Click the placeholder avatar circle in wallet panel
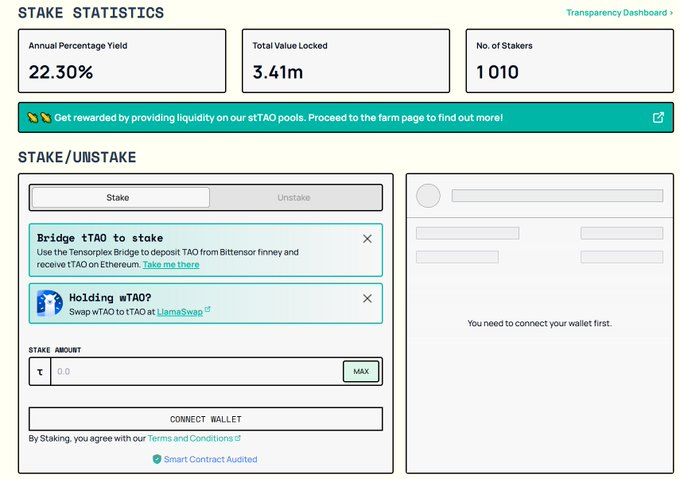The width and height of the screenshot is (680, 479). tap(428, 196)
